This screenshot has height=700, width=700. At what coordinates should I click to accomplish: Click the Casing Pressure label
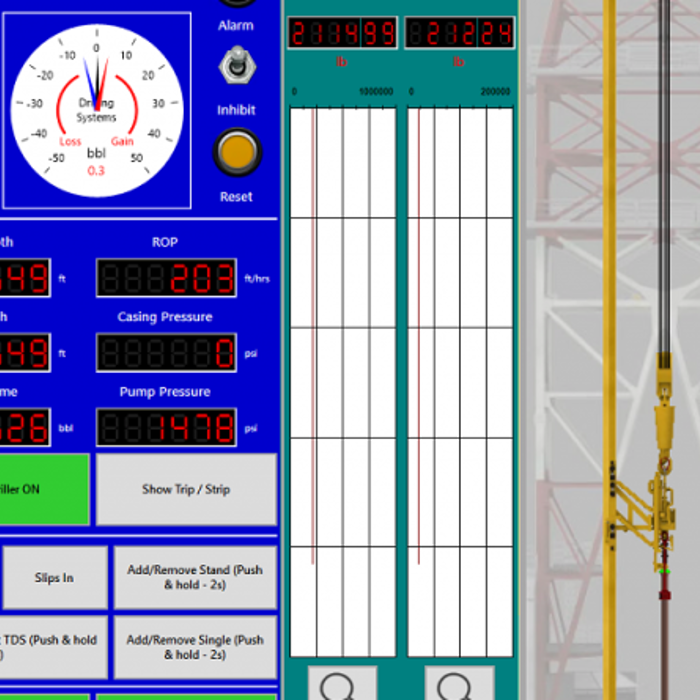(x=165, y=317)
